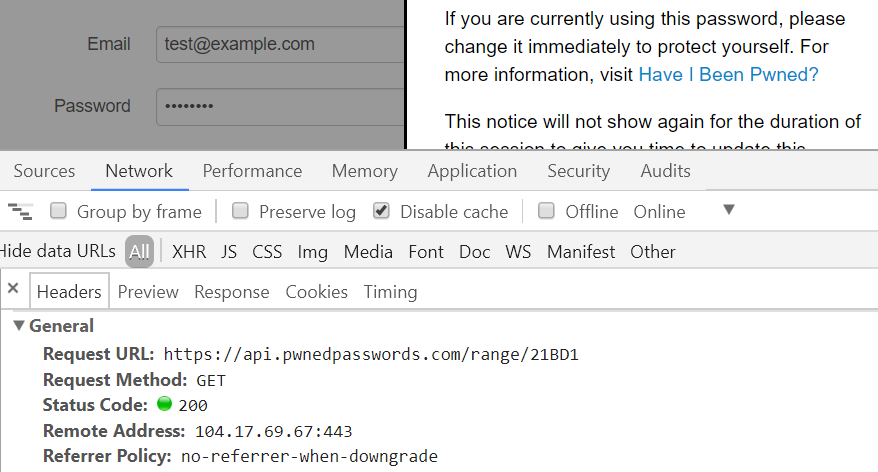
Task: Filter requests by Other
Action: tap(653, 252)
